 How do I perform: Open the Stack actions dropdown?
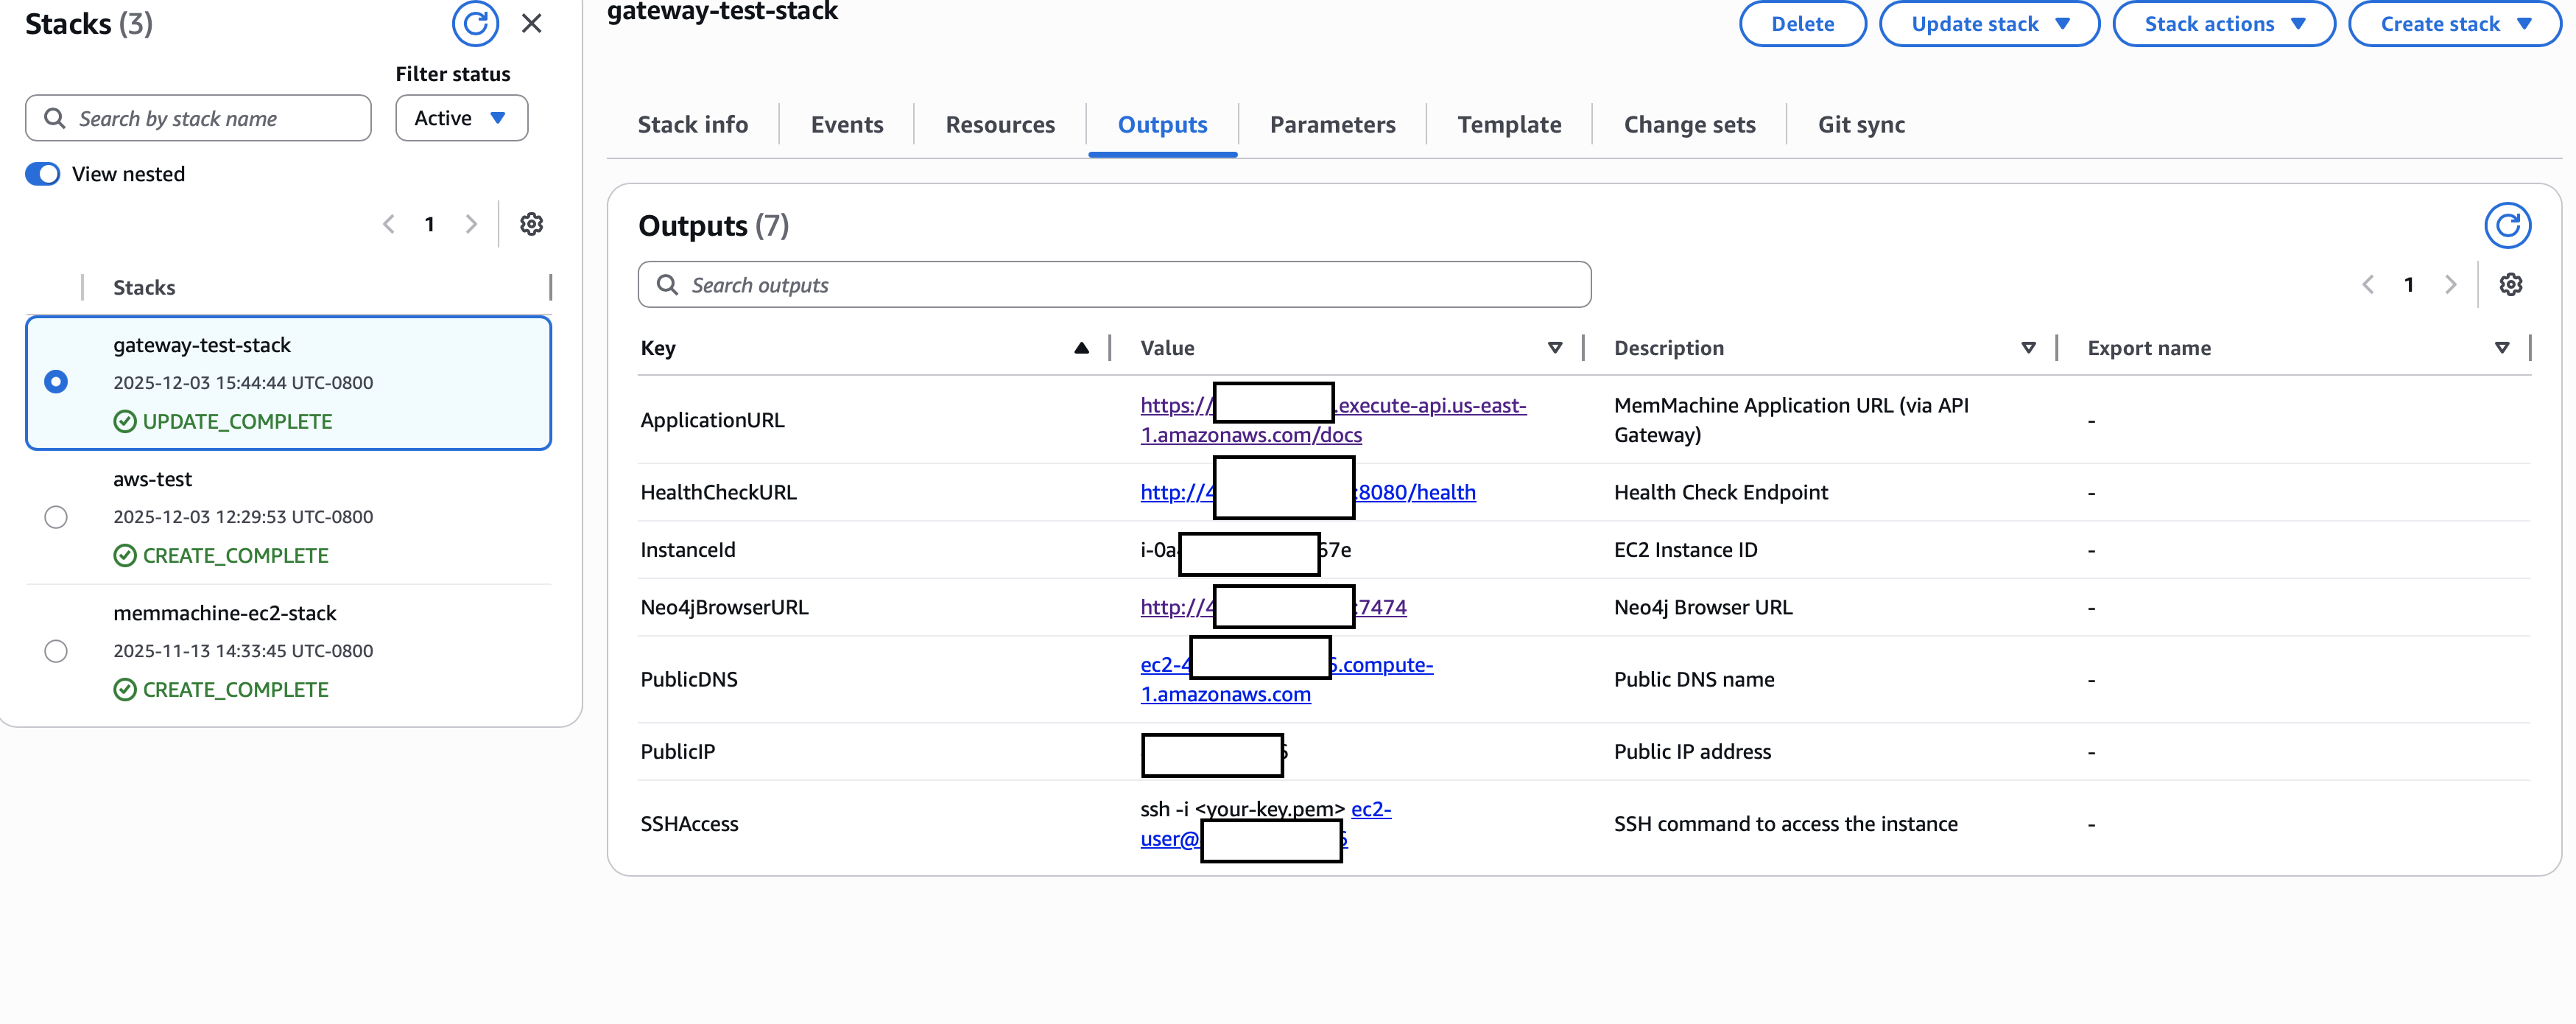(x=2223, y=23)
